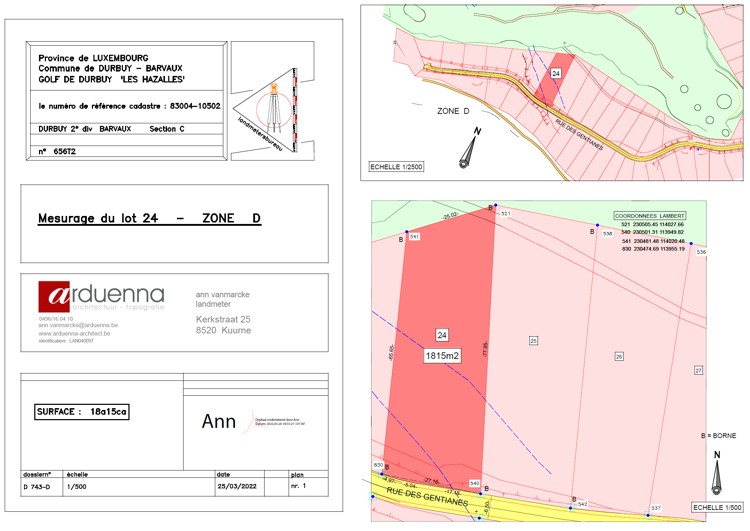This screenshot has height=531, width=750.
Task: Click the SURFACE : 18a15ca box
Action: tap(82, 411)
